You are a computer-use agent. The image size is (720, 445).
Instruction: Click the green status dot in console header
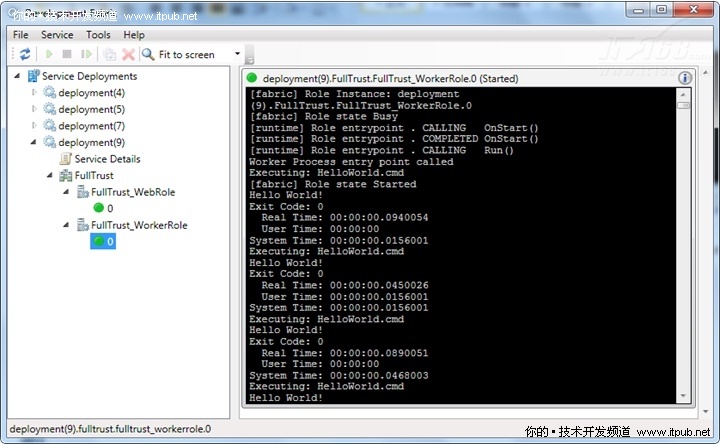point(252,78)
